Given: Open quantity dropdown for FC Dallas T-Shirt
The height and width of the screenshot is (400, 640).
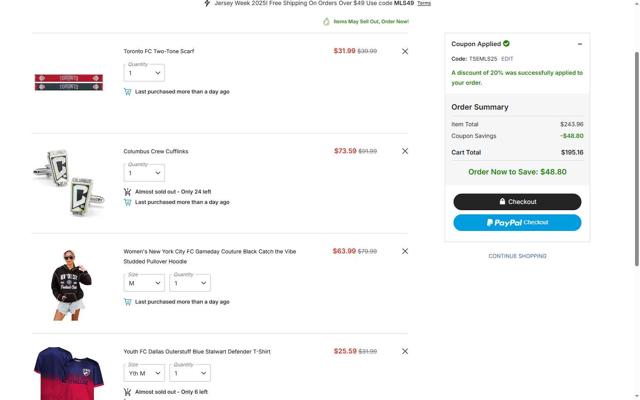Looking at the screenshot, I should click(x=190, y=372).
